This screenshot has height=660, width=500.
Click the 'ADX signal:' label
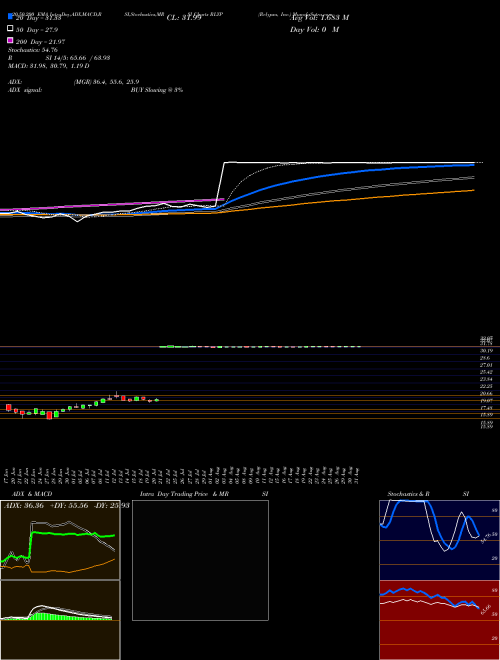point(25,90)
